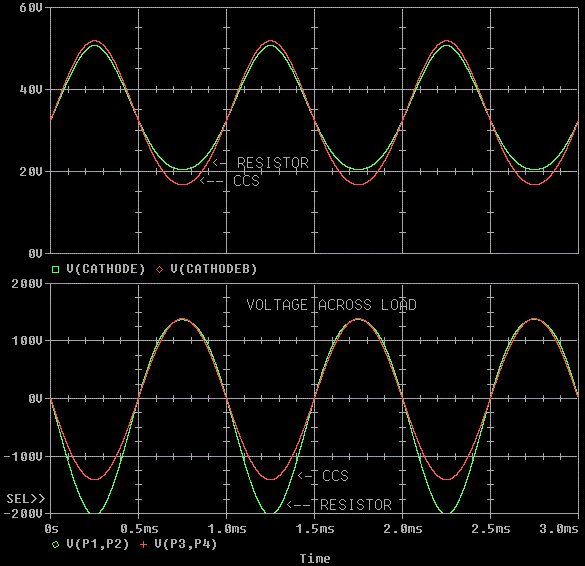This screenshot has height=566, width=585.
Task: Click the lower plot CCS annotation
Action: [335, 476]
